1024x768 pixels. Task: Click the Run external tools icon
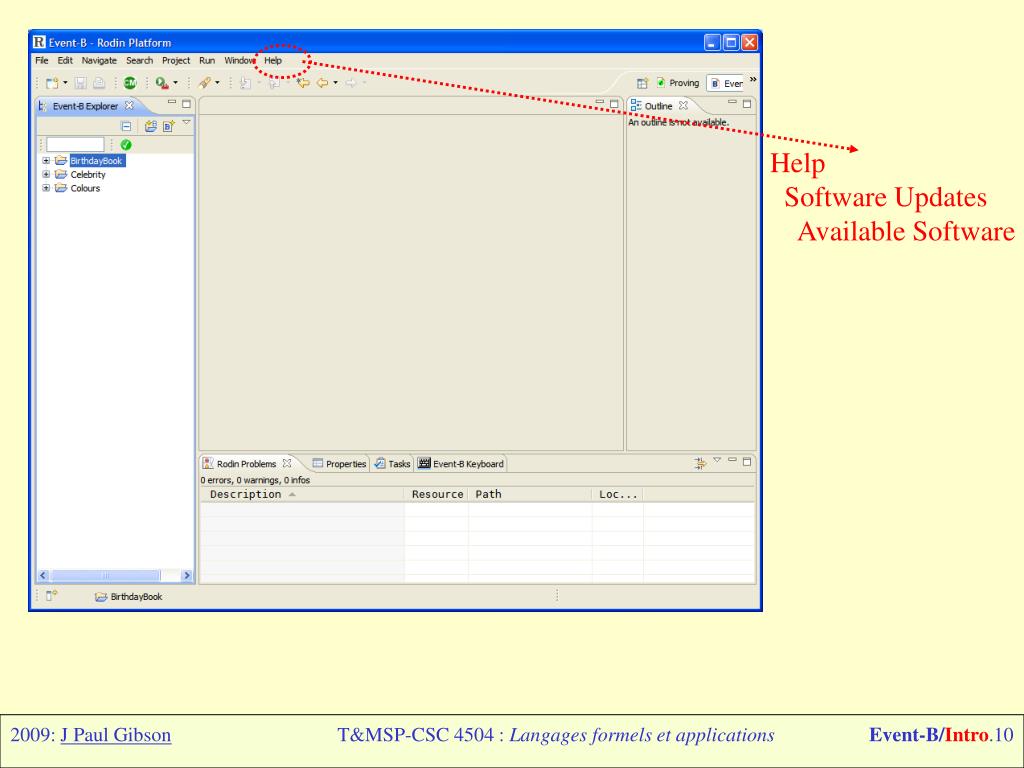(x=161, y=83)
